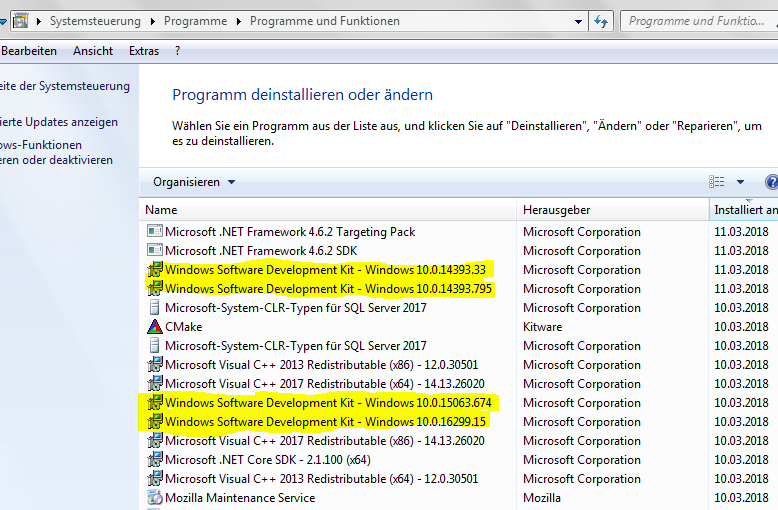Go to Systemsteuerung breadcrumb

coord(95,21)
